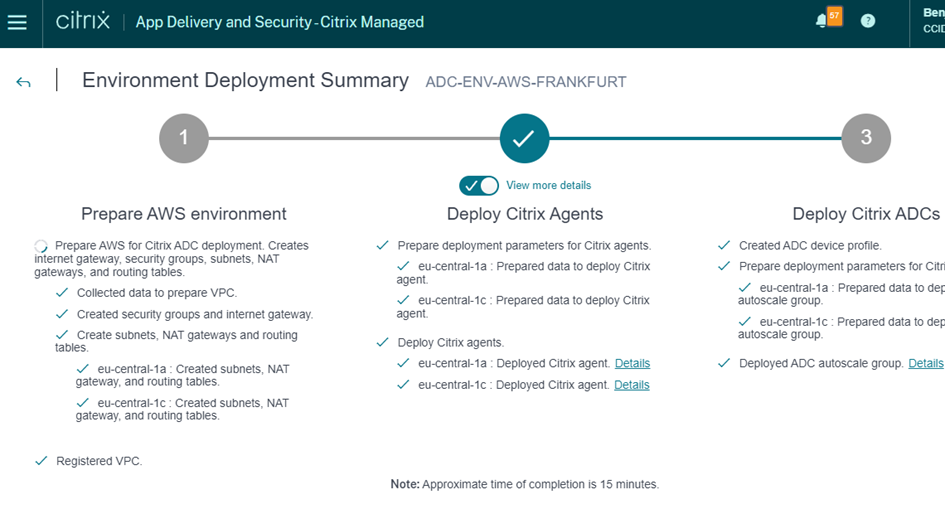Click the approximate completion time note
This screenshot has height=509, width=945.
tap(525, 484)
